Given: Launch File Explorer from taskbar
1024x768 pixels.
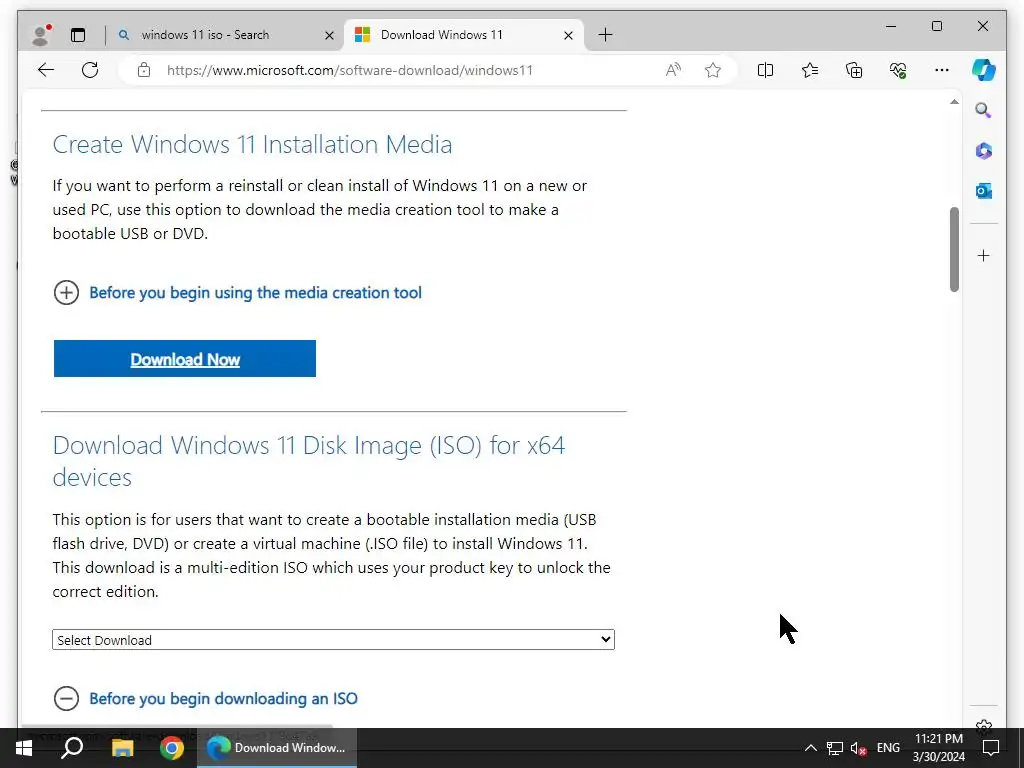Looking at the screenshot, I should pyautogui.click(x=122, y=748).
